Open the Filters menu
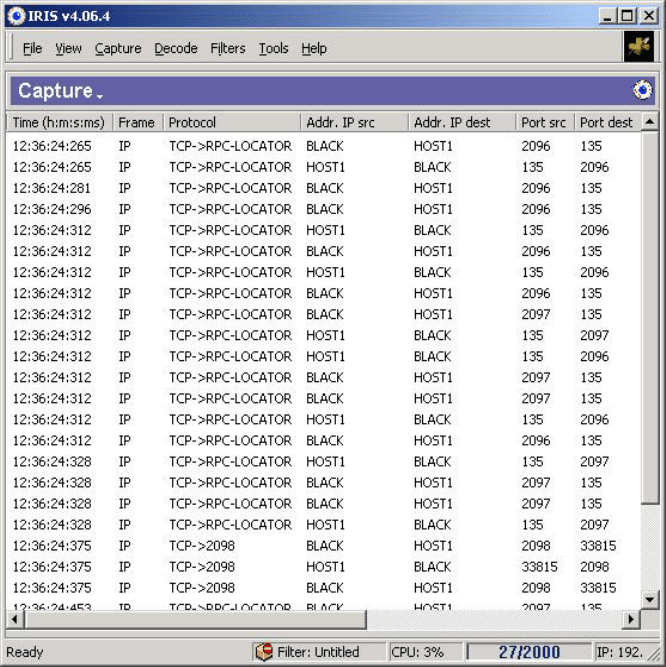The height and width of the screenshot is (667, 666). click(x=228, y=48)
